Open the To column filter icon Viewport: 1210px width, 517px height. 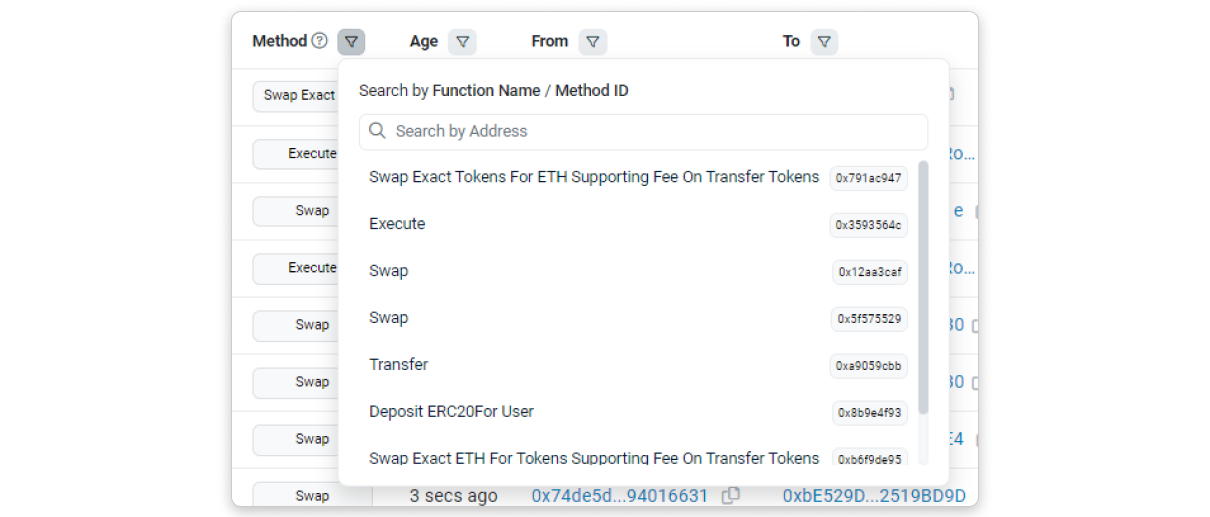[x=824, y=42]
